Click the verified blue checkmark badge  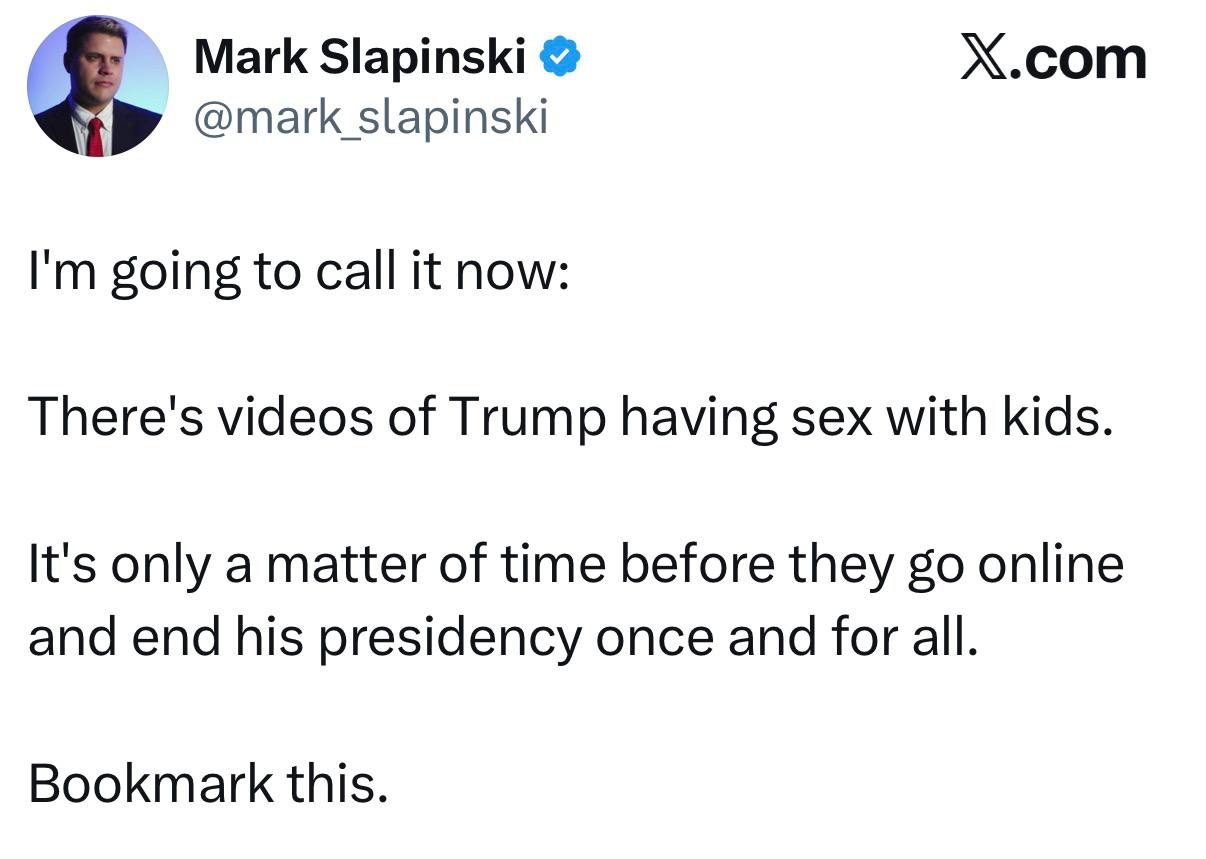pos(561,58)
